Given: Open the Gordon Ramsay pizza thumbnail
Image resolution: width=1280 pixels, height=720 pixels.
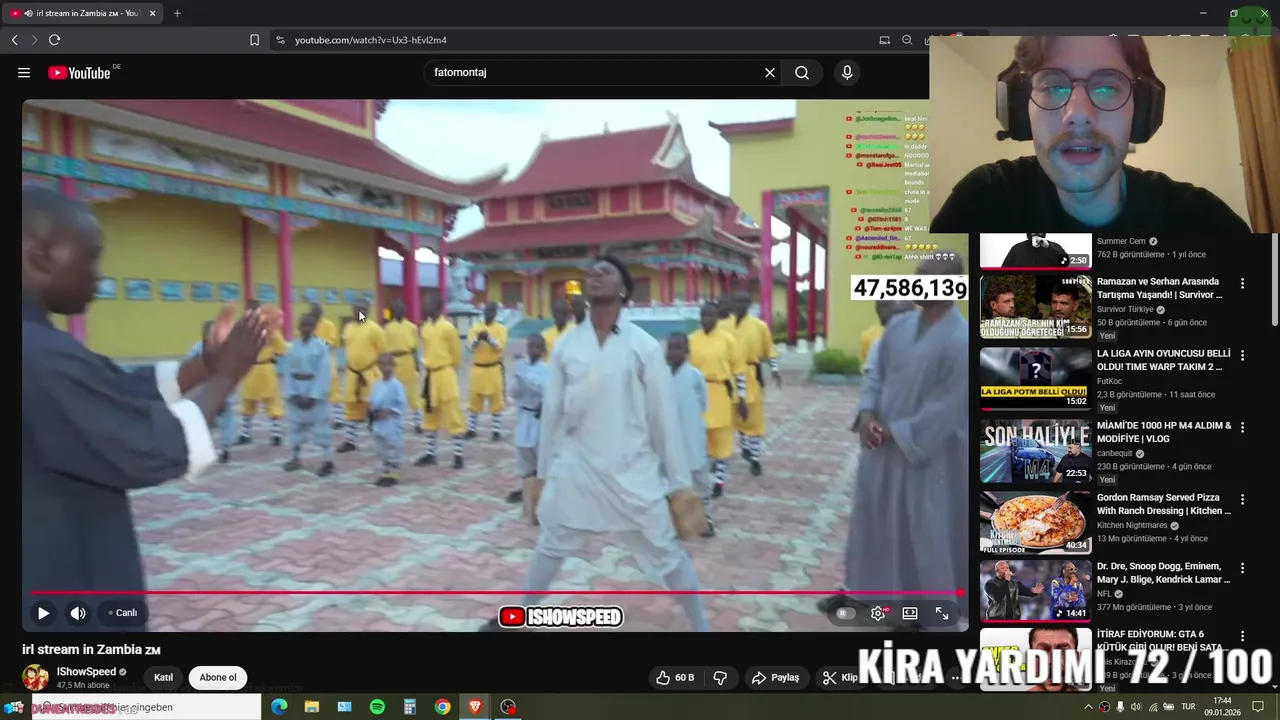Looking at the screenshot, I should coord(1035,522).
